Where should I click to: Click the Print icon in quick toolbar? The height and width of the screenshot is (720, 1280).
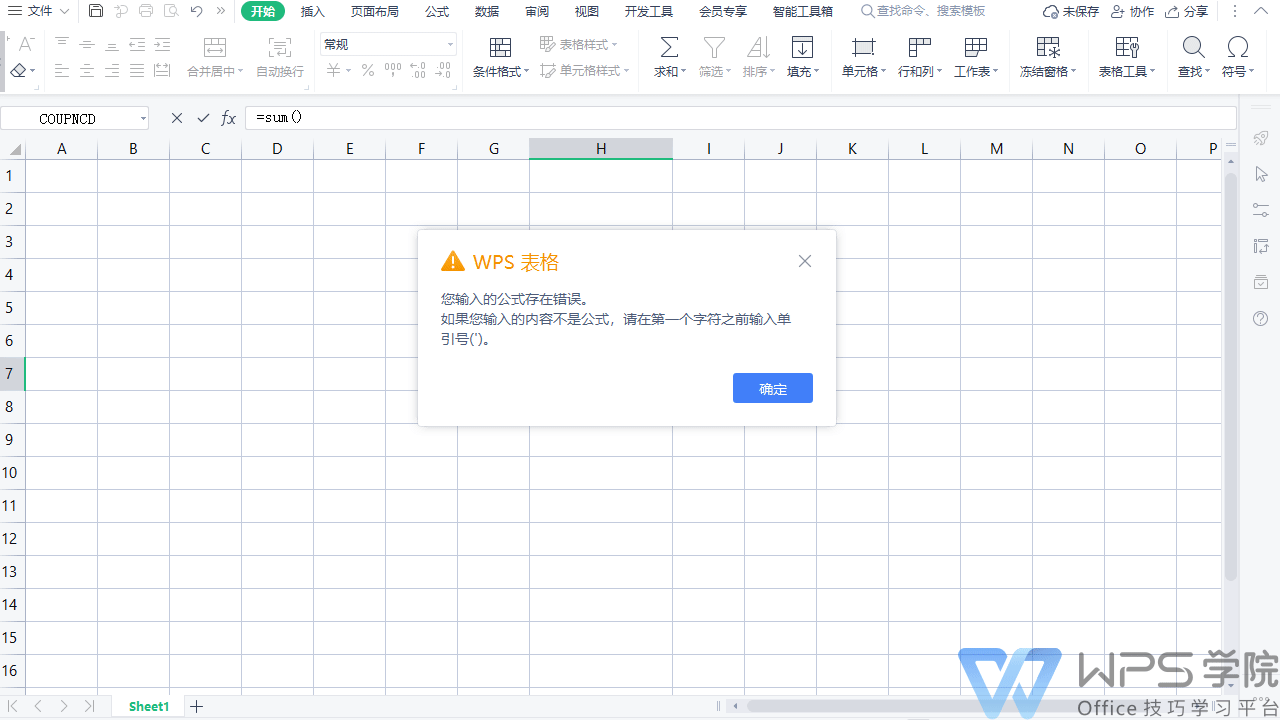pos(146,11)
